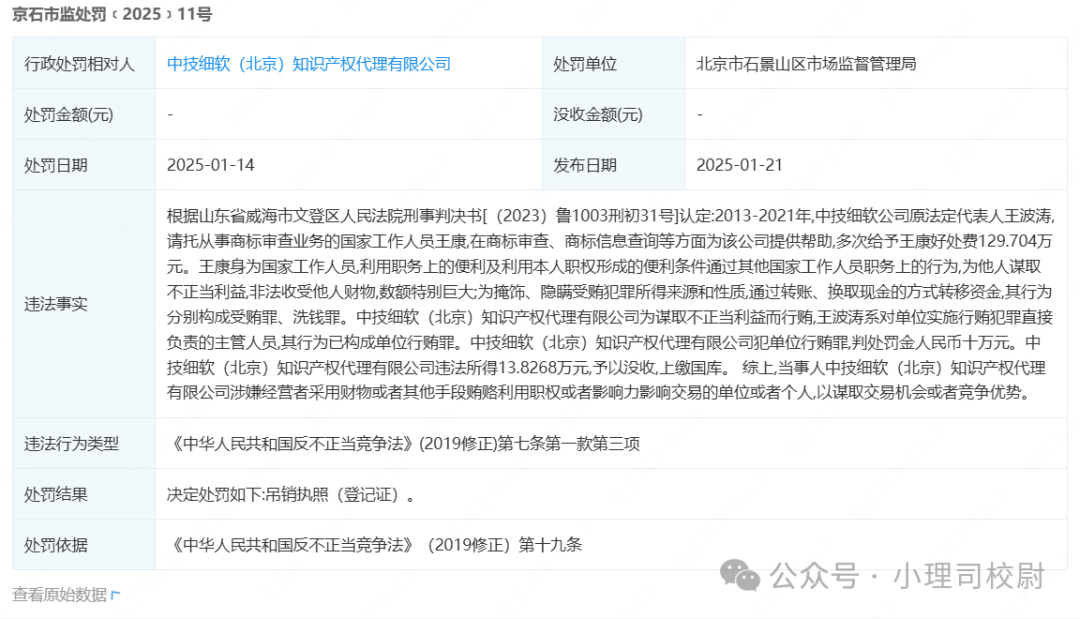Screen dimensions: 1080x619
Task: Click the 违法事实 description paragraph
Action: [610, 304]
